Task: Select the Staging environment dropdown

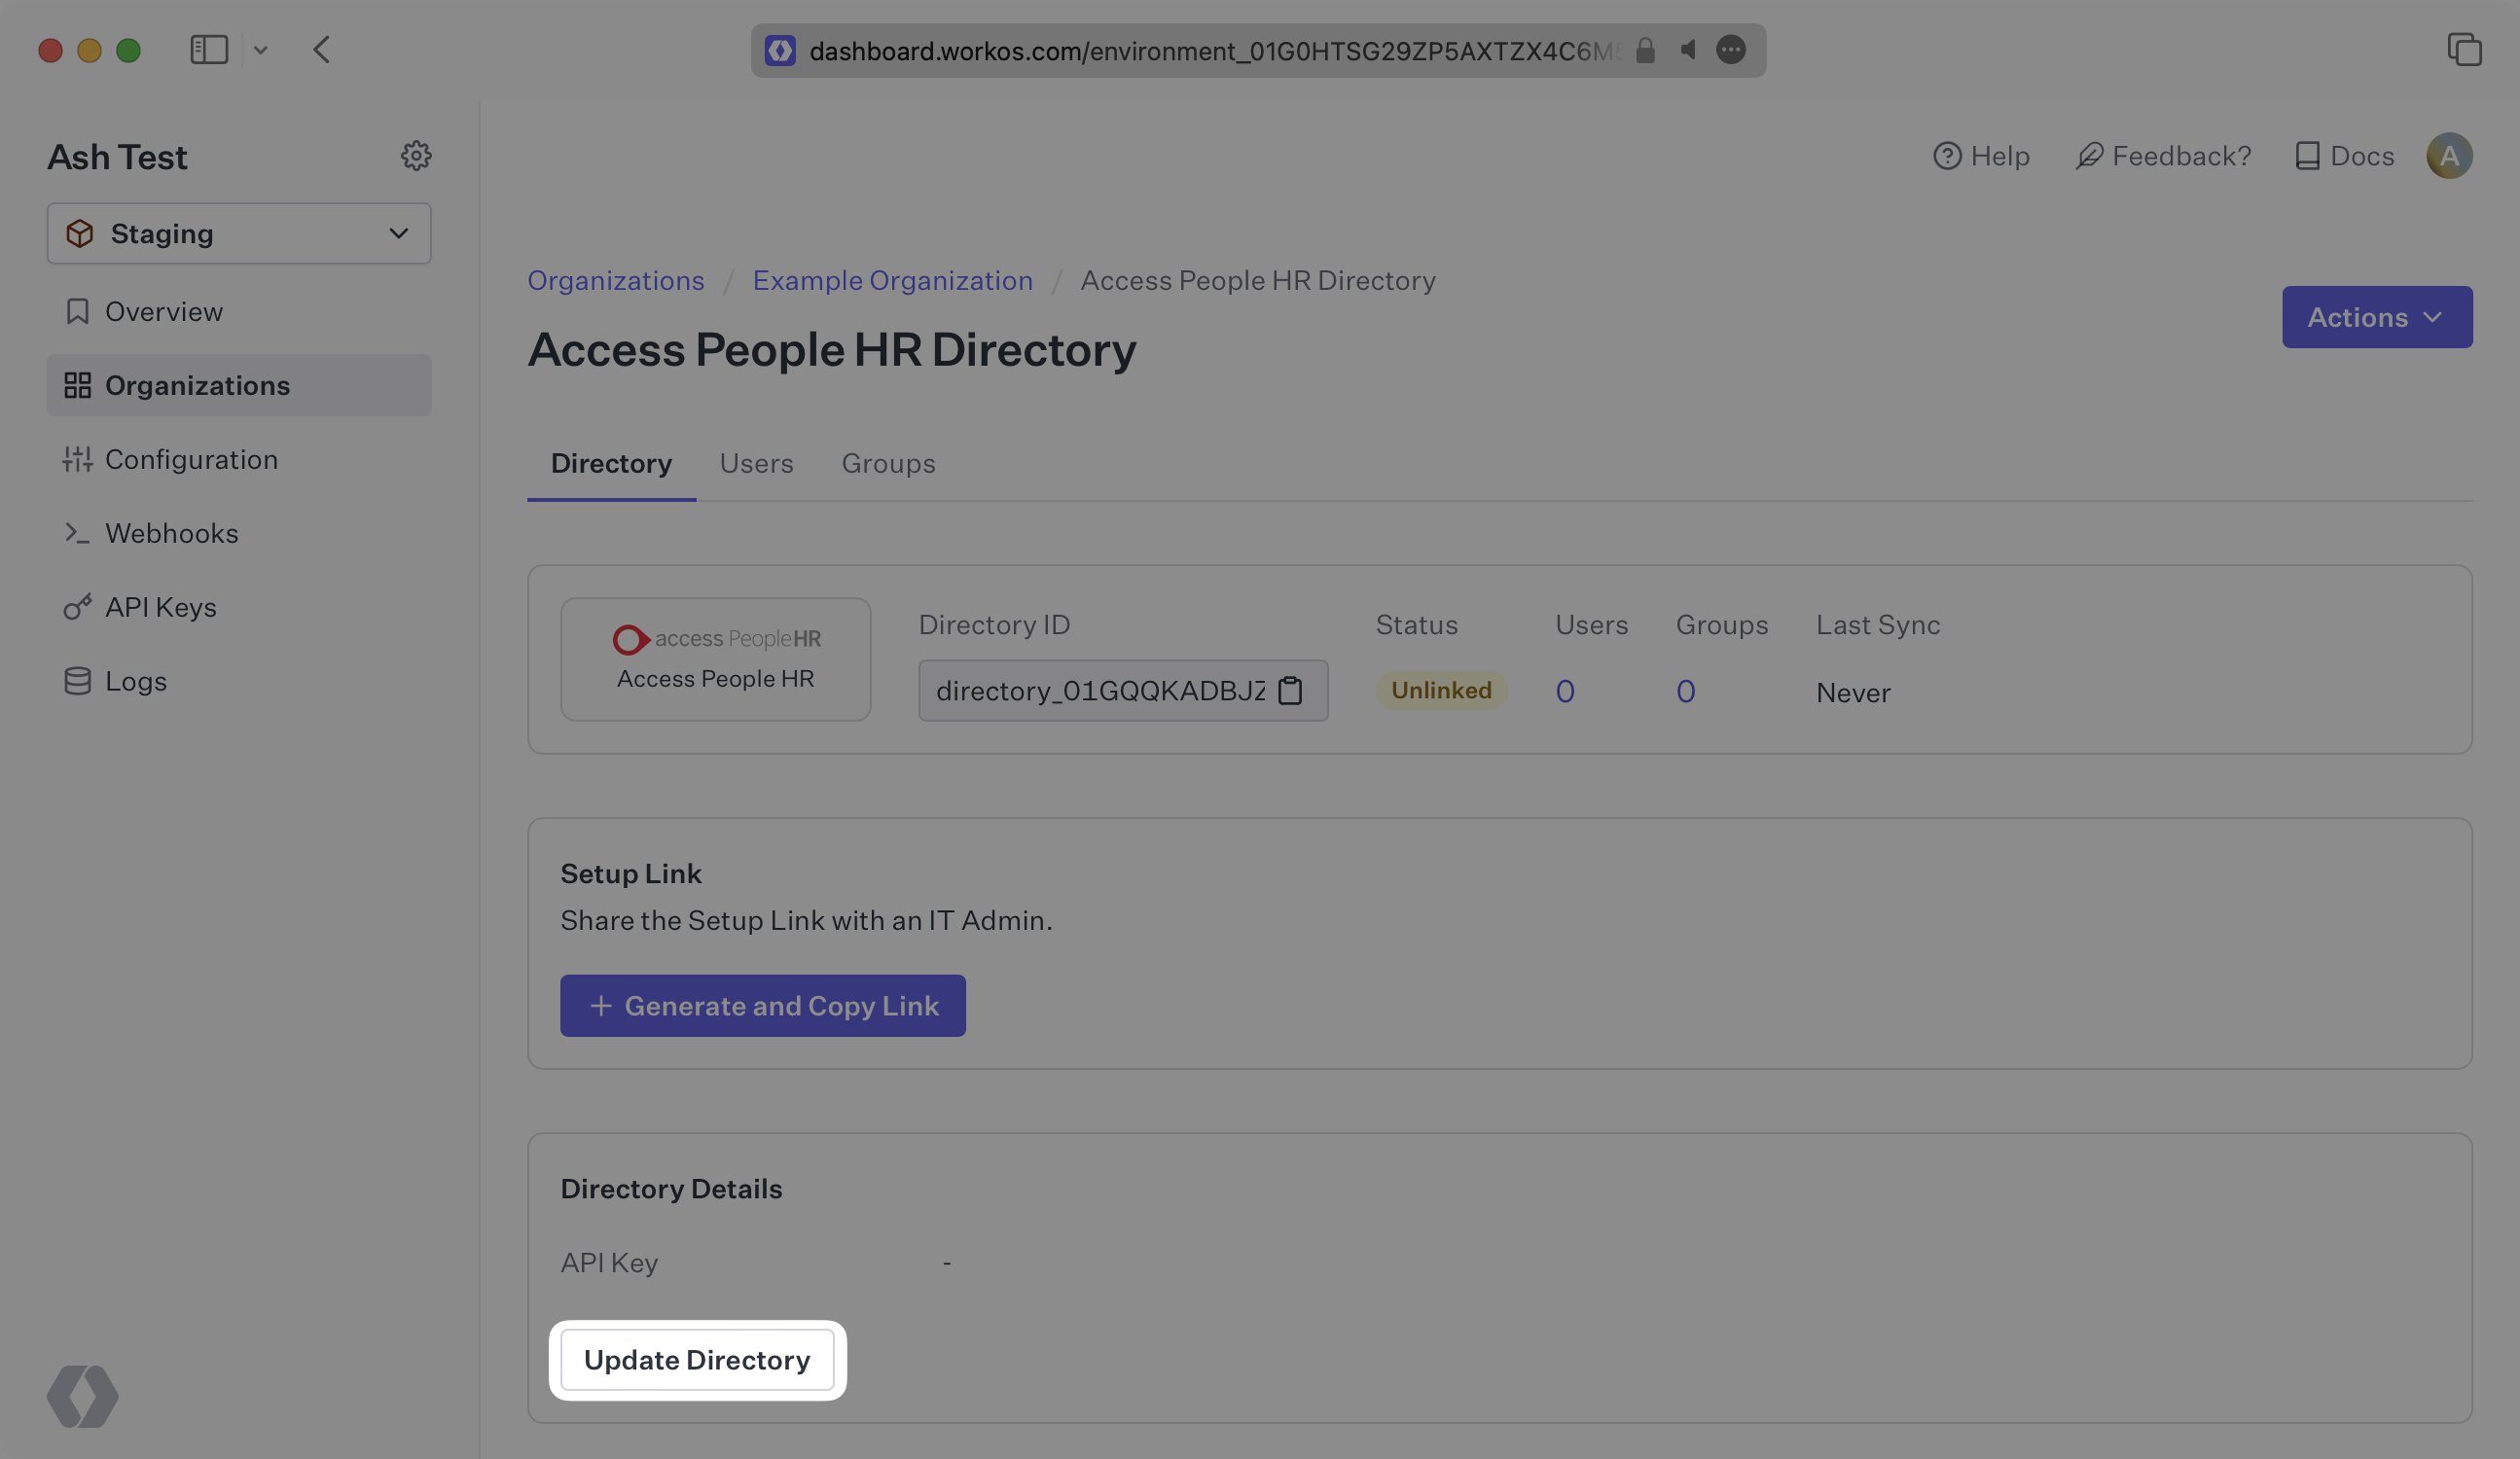Action: (x=238, y=232)
